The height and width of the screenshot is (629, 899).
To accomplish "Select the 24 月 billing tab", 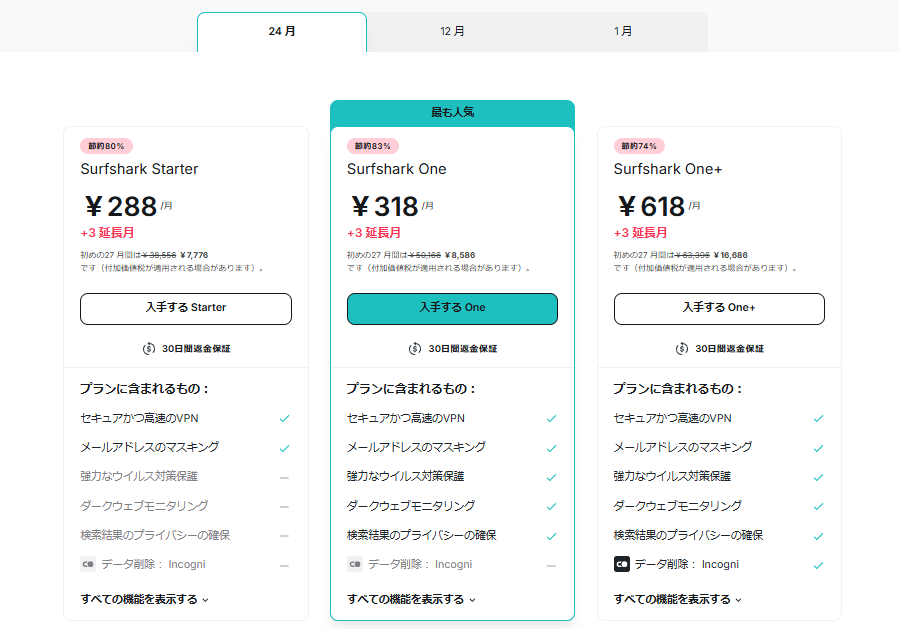I will point(282,32).
